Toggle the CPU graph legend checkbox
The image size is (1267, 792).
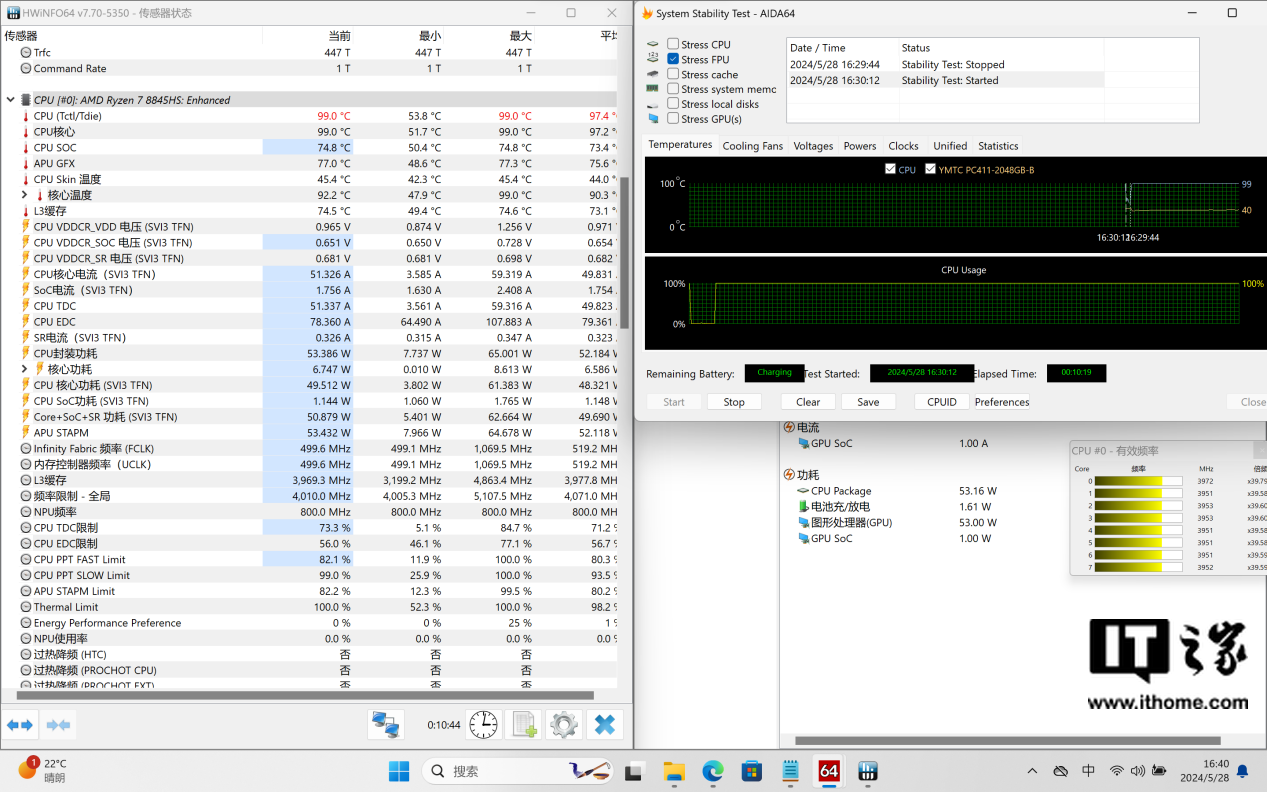tap(890, 169)
